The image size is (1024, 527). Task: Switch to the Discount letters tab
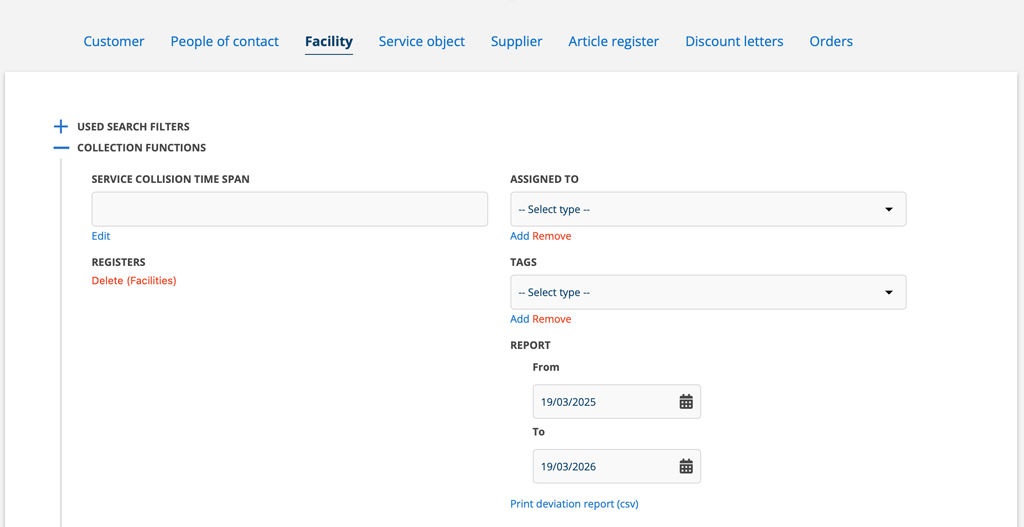[734, 41]
